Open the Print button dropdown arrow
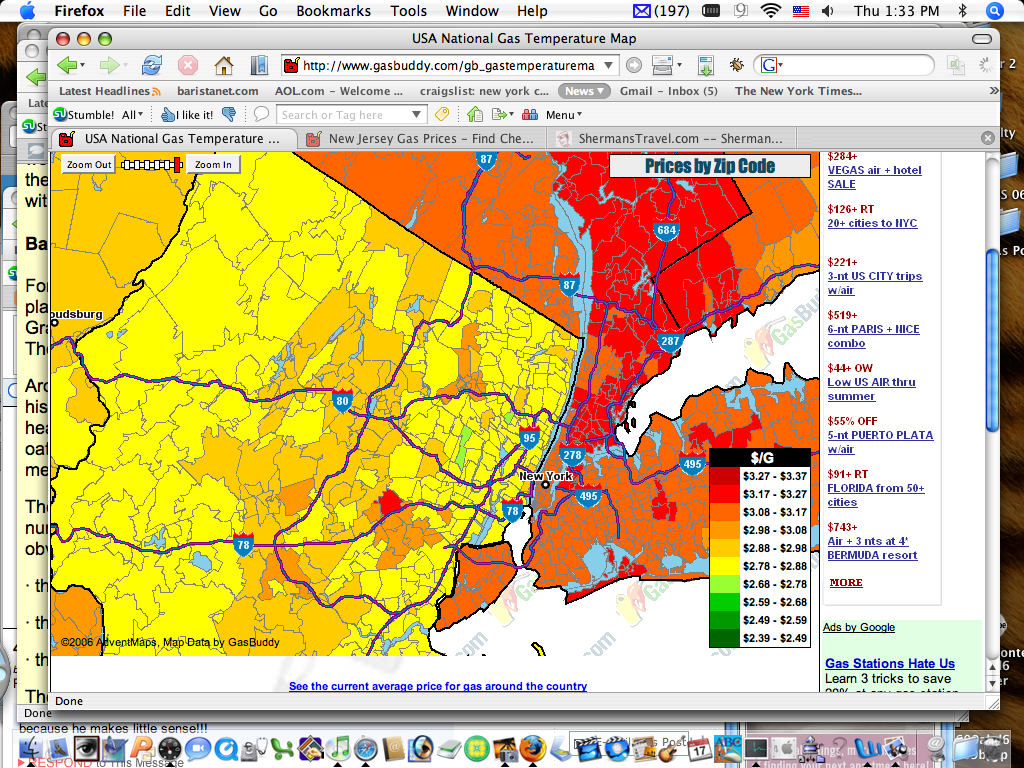This screenshot has height=768, width=1024. 679,65
